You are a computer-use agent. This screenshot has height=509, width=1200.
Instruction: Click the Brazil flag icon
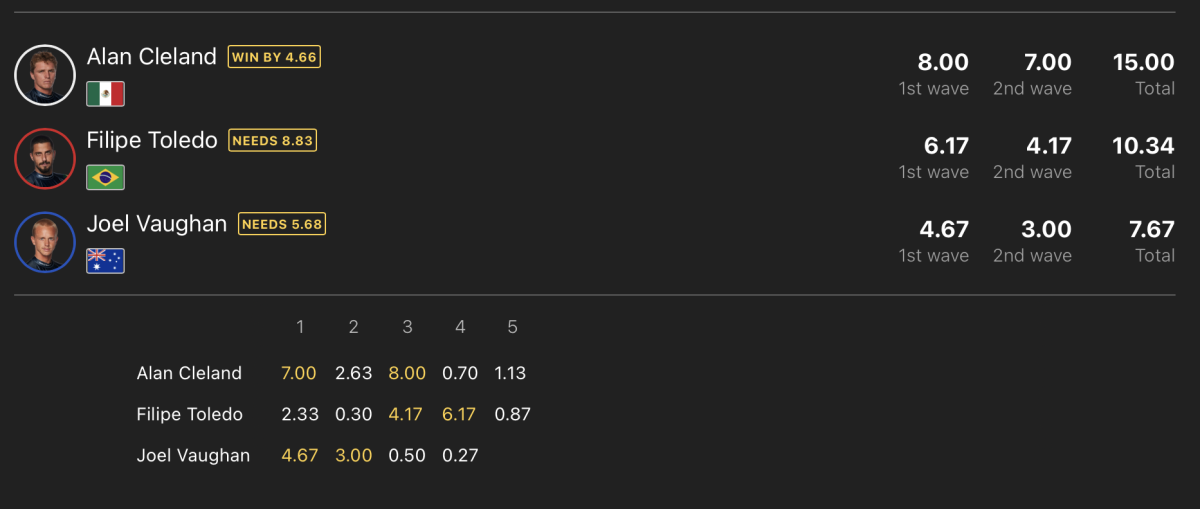point(105,177)
